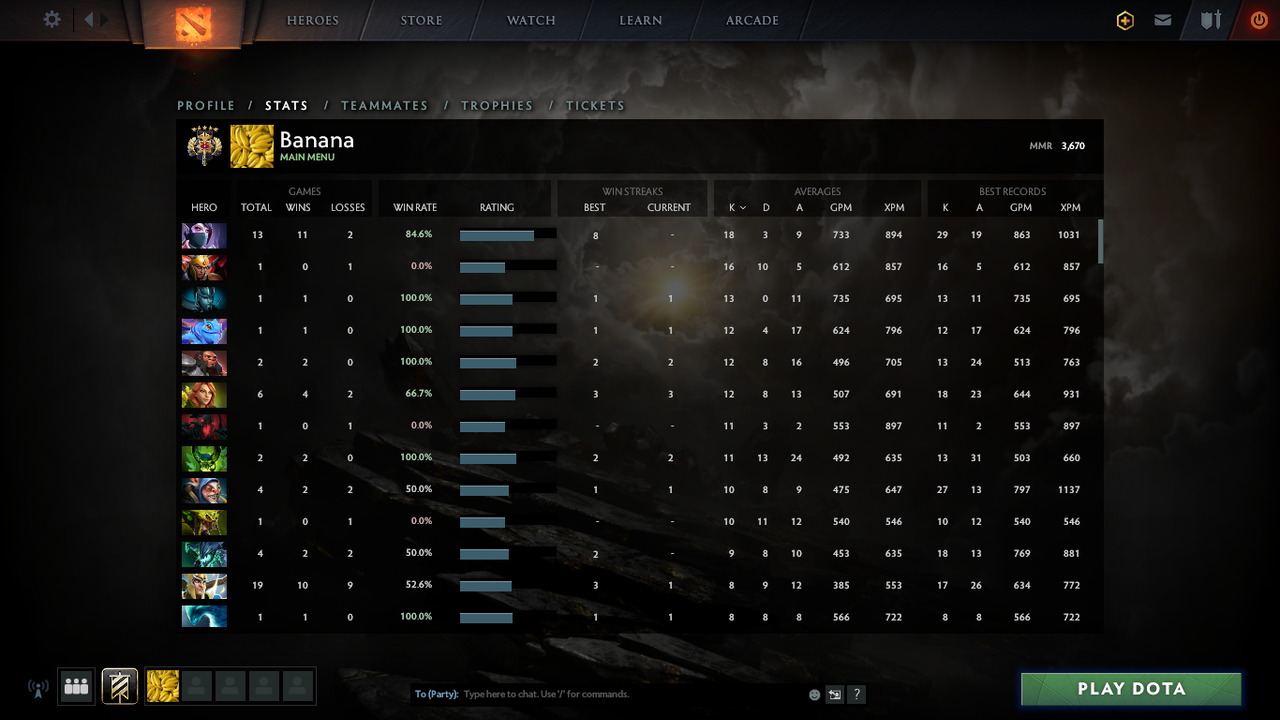This screenshot has width=1280, height=720.
Task: Sort by the HERO column header
Action: click(x=204, y=208)
